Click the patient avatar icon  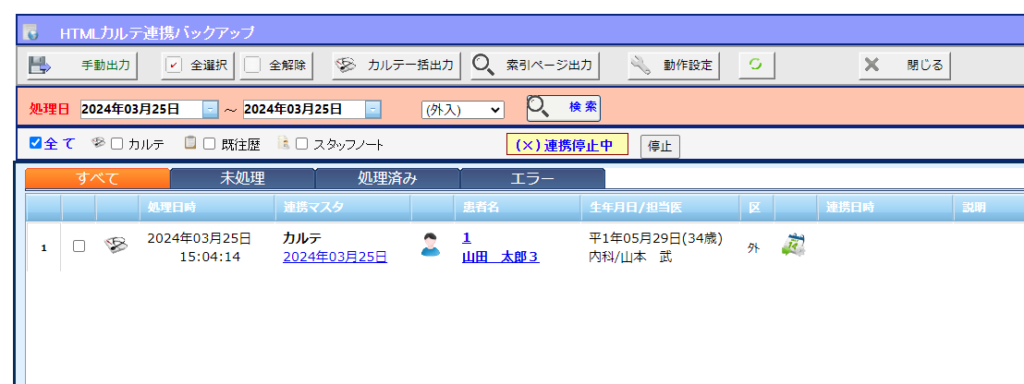[x=430, y=245]
